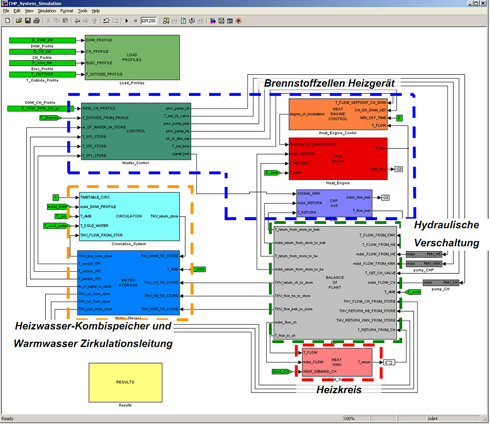Select the blue WATER STORAGE block
Image resolution: width=490 pixels, height=424 pixels.
[128, 283]
